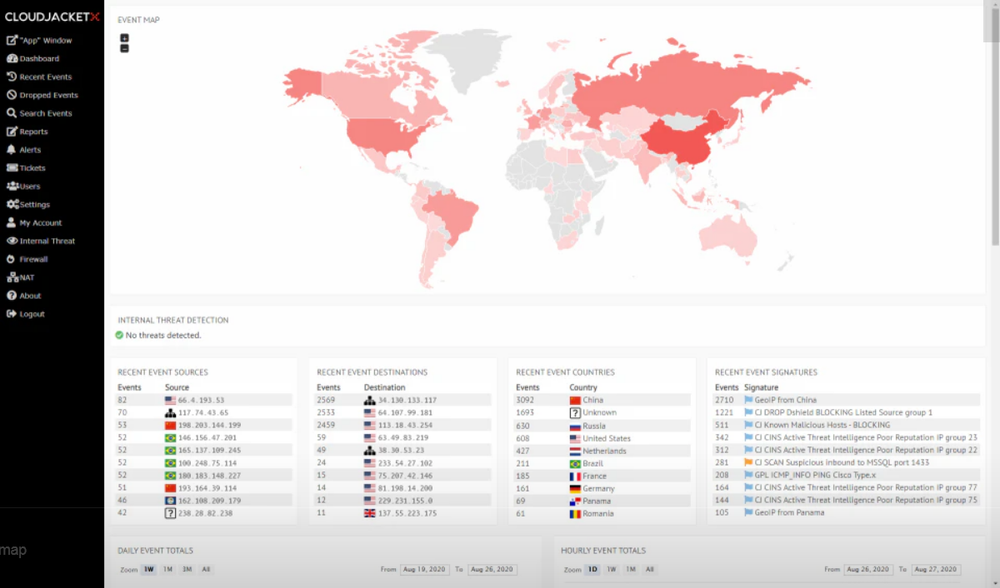Click the Users group icon
The width and height of the screenshot is (1000, 588).
12,186
